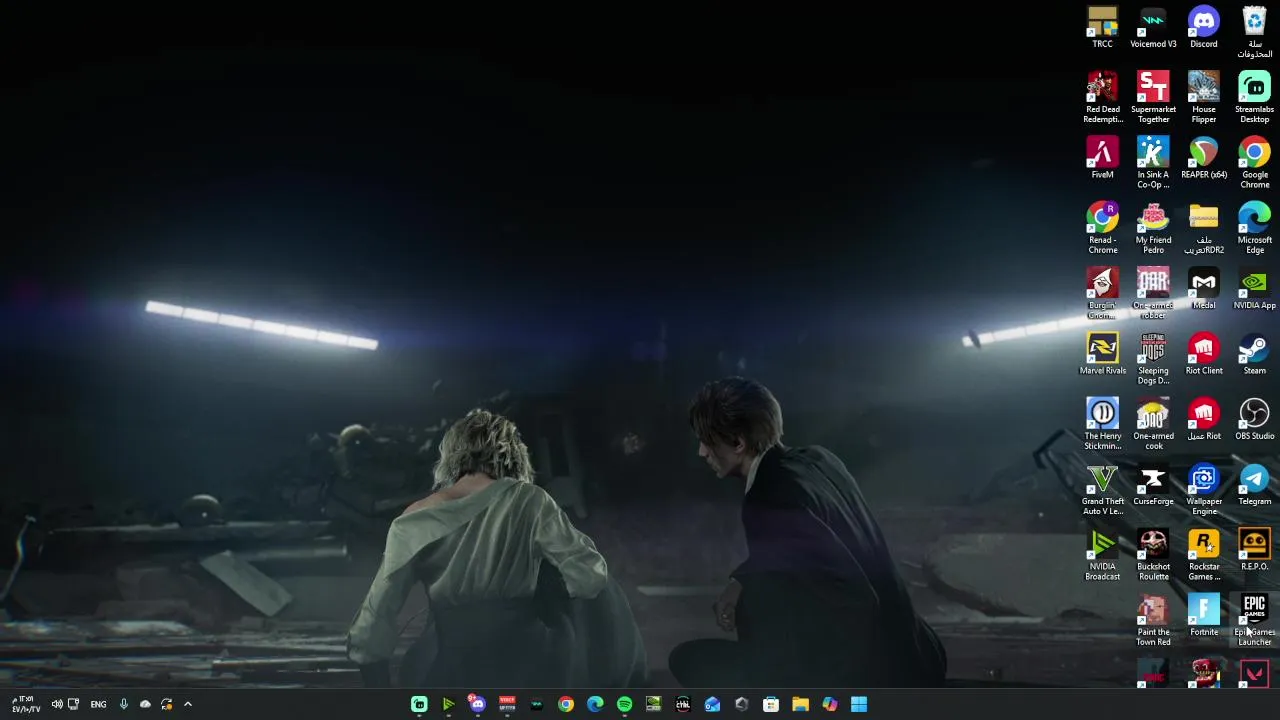Select Google Chrome desktop shortcut
The height and width of the screenshot is (720, 1280).
point(1254,162)
